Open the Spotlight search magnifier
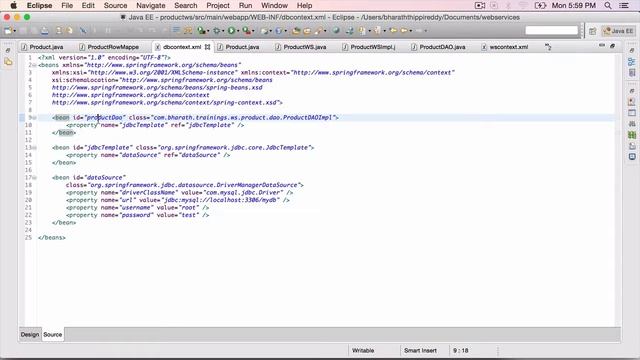Viewport: 640px width, 360px height. point(608,6)
